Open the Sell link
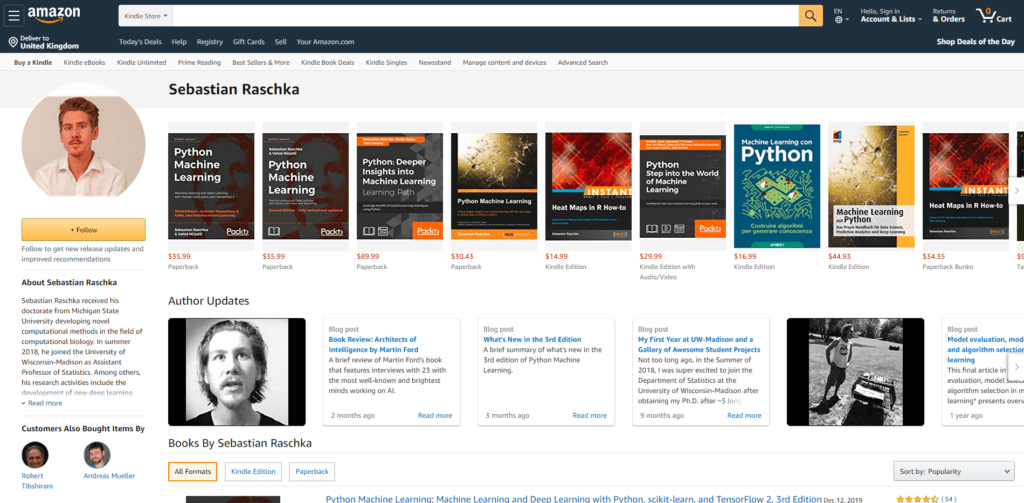This screenshot has width=1024, height=503. coord(281,42)
